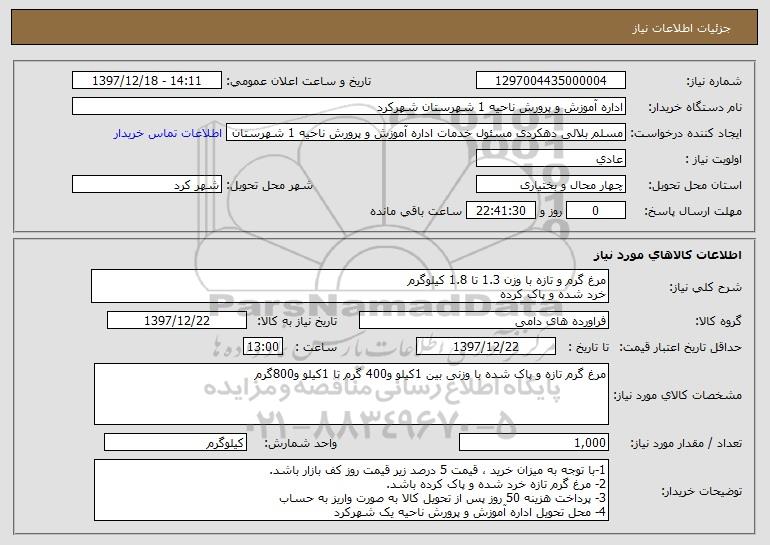The image size is (770, 545).
Task: Click the label 'مهلت ارسال پاسخ:'
Action: click(x=693, y=211)
